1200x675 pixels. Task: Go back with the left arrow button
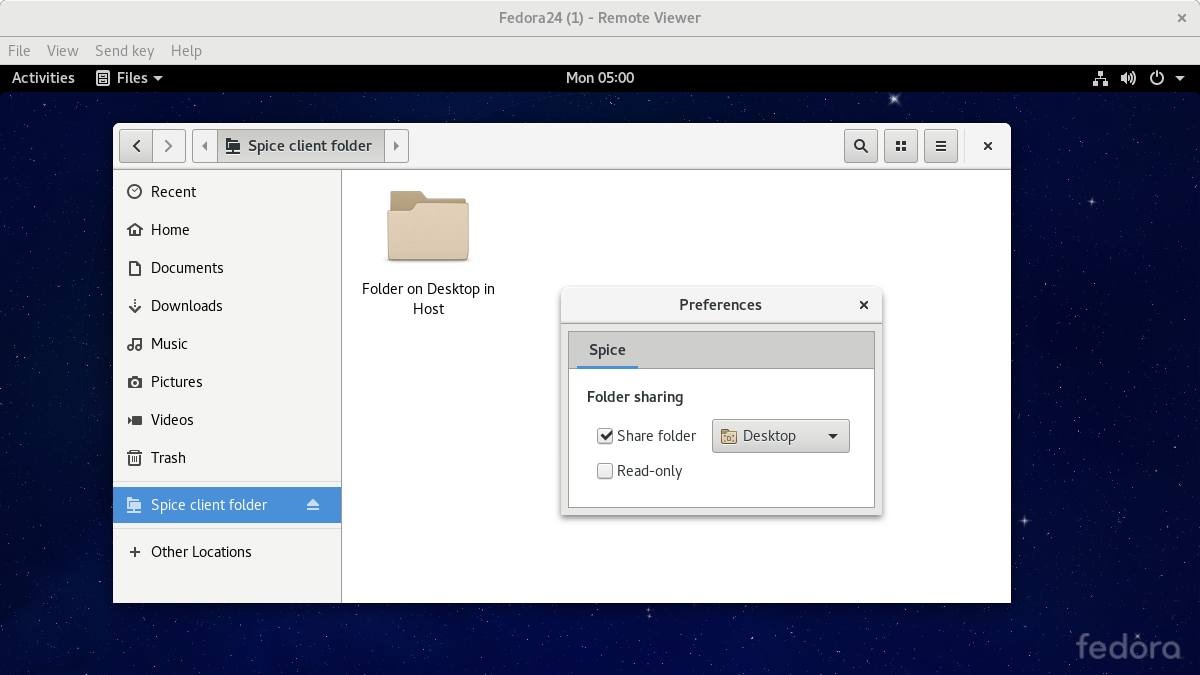(136, 146)
